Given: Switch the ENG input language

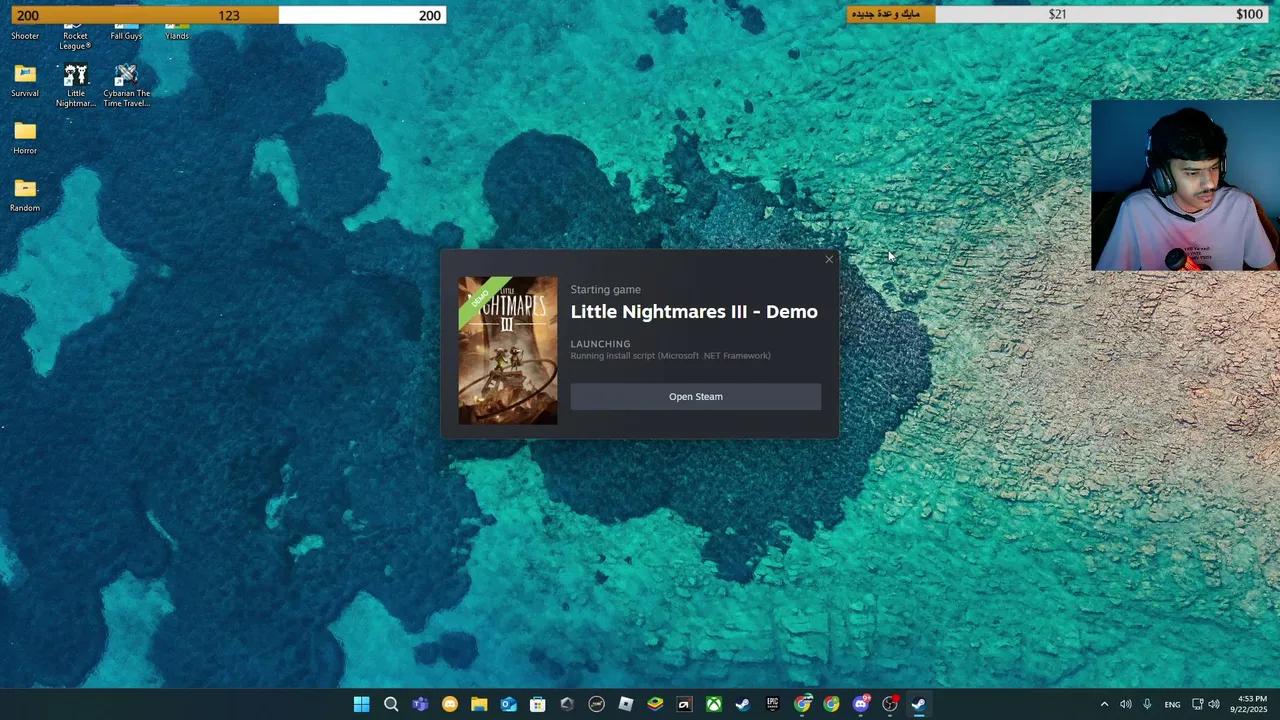Looking at the screenshot, I should (1172, 704).
